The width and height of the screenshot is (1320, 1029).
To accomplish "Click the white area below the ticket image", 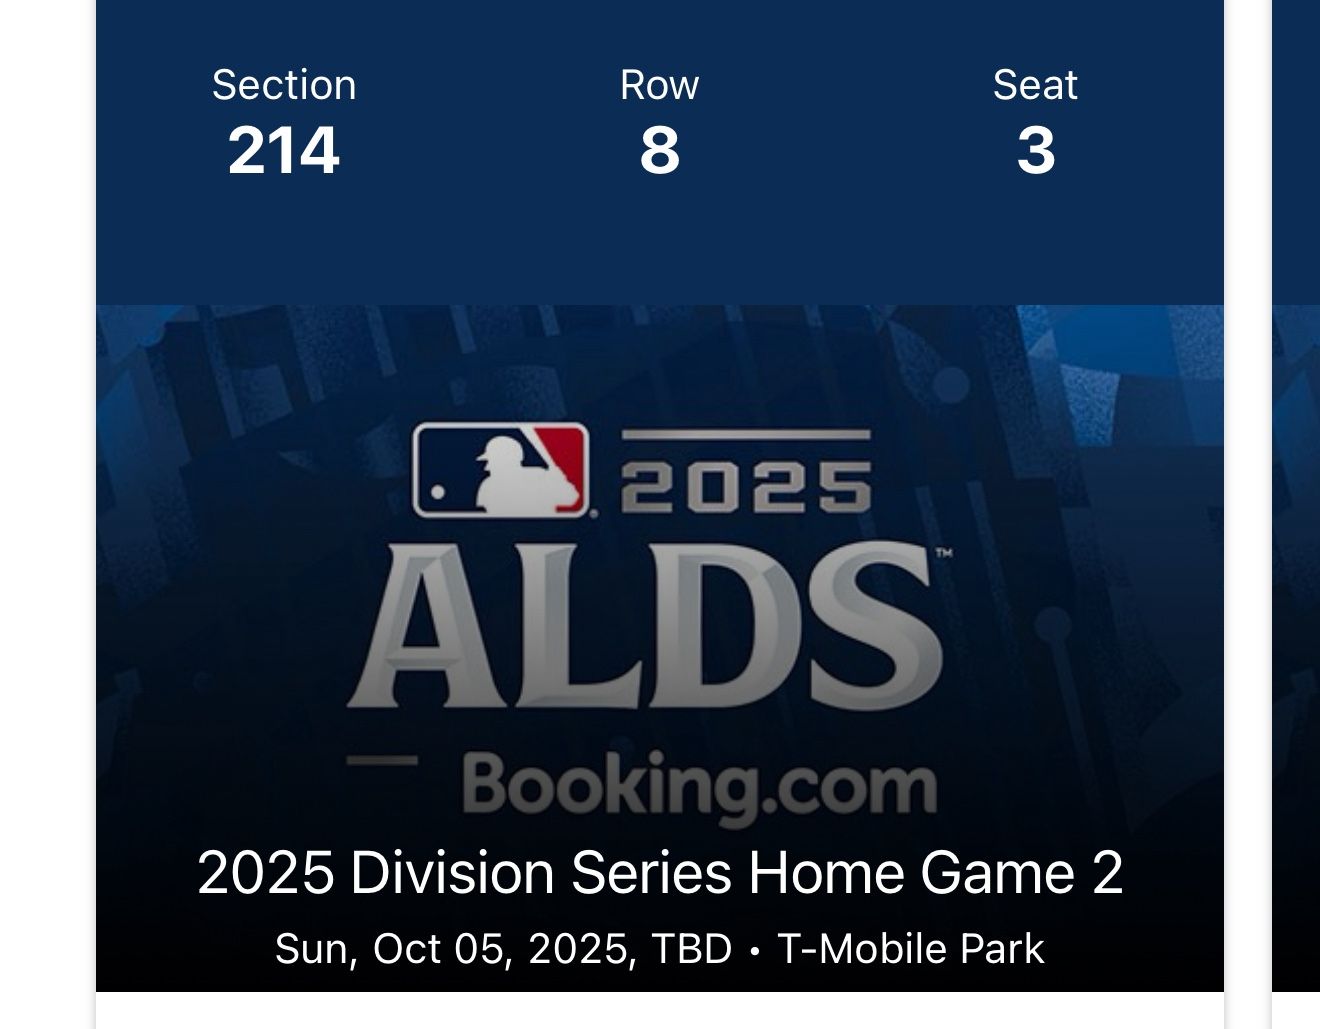I will [660, 1011].
